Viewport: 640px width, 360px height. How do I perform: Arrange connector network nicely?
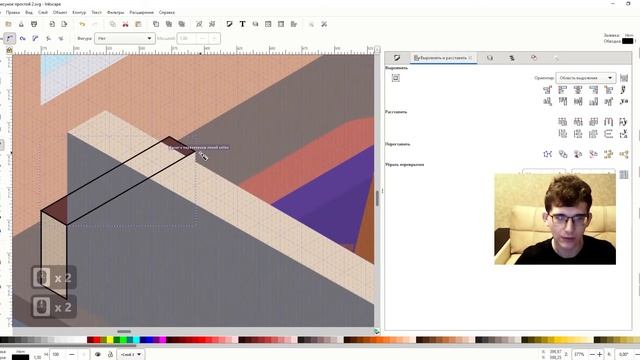(547, 154)
